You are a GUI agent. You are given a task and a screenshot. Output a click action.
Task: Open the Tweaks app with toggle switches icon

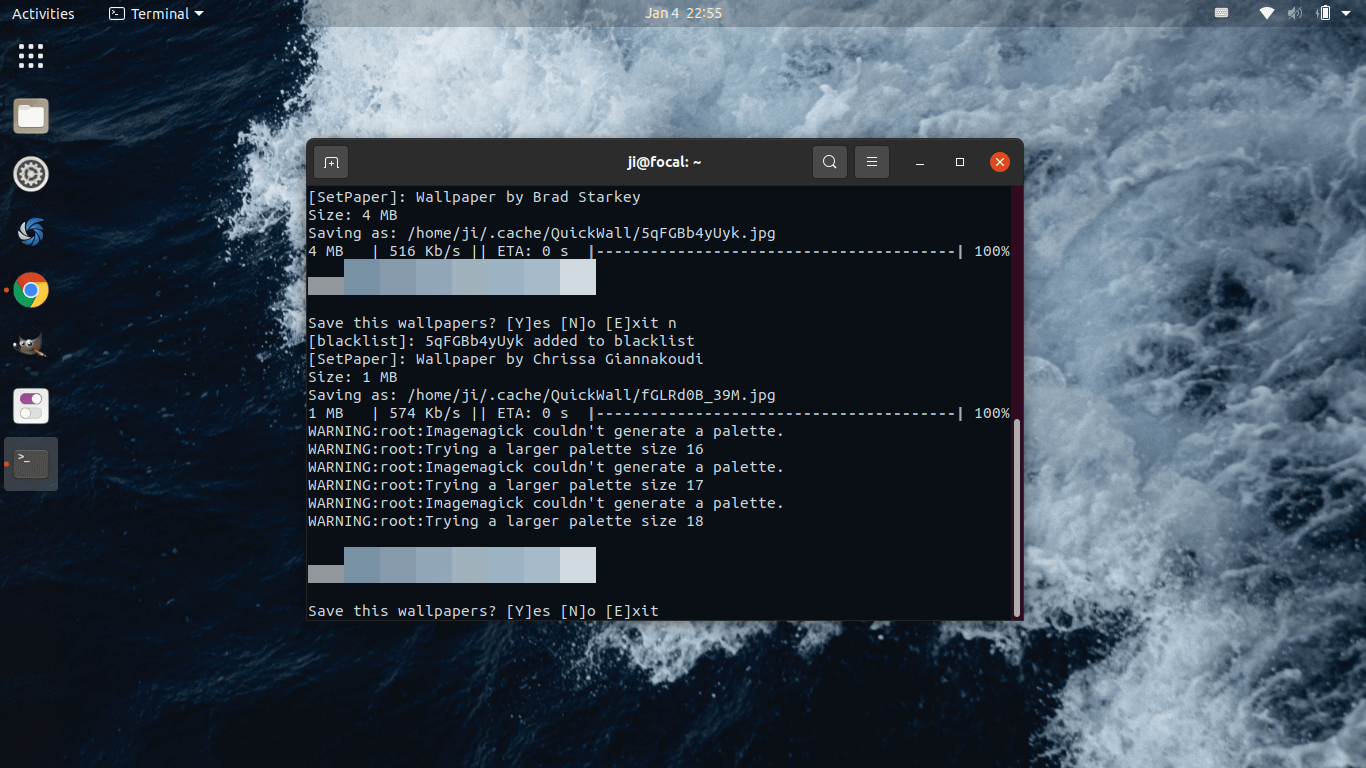pos(31,405)
